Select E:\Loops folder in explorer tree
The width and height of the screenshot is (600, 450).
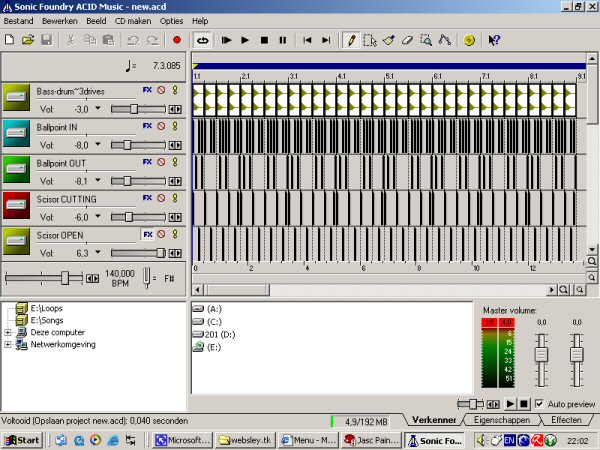click(x=46, y=308)
